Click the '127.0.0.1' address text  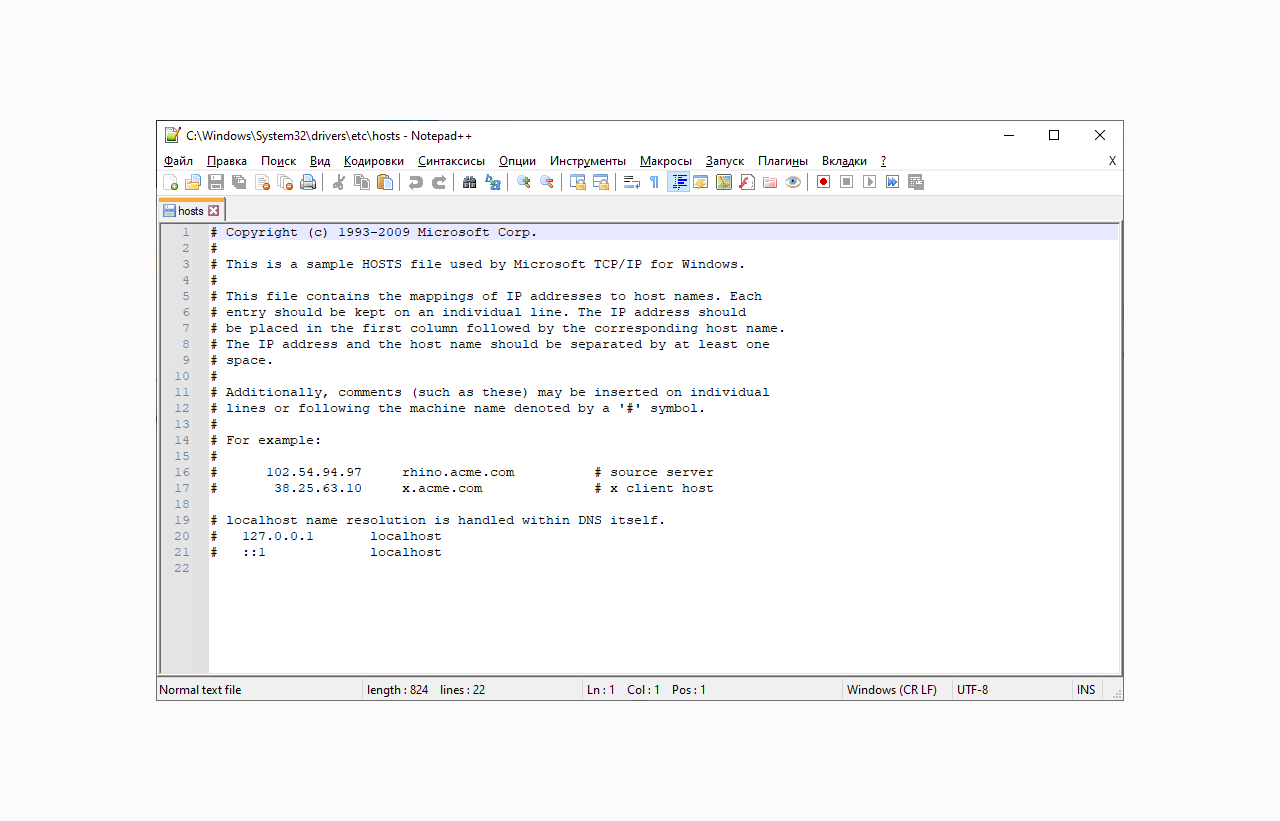pos(278,536)
